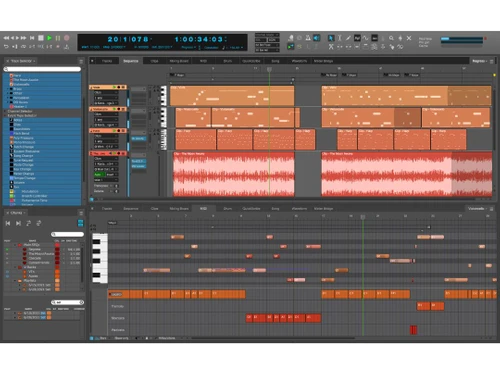This screenshot has height=375, width=500.
Task: Click the large time counter display 1:00:34:03
Action: pyautogui.click(x=201, y=39)
